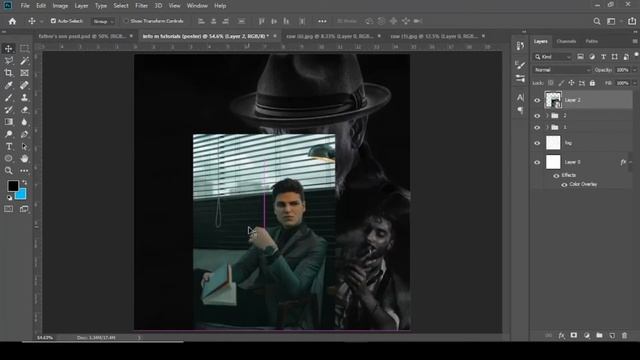Select the Brush tool

tap(9, 98)
